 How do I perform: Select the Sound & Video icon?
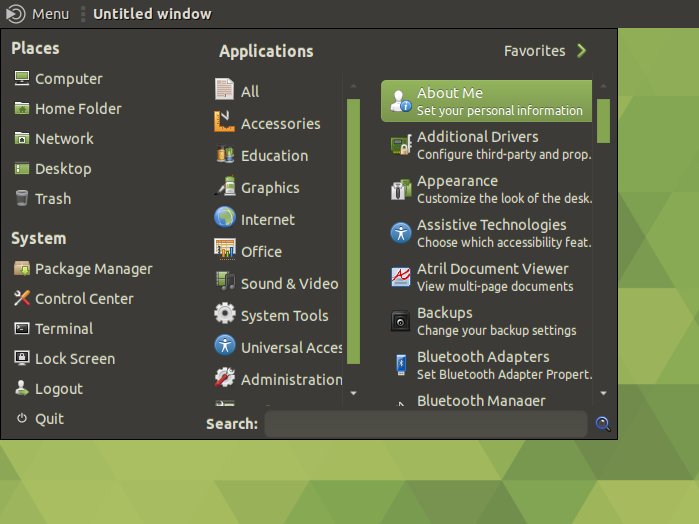pyautogui.click(x=225, y=281)
